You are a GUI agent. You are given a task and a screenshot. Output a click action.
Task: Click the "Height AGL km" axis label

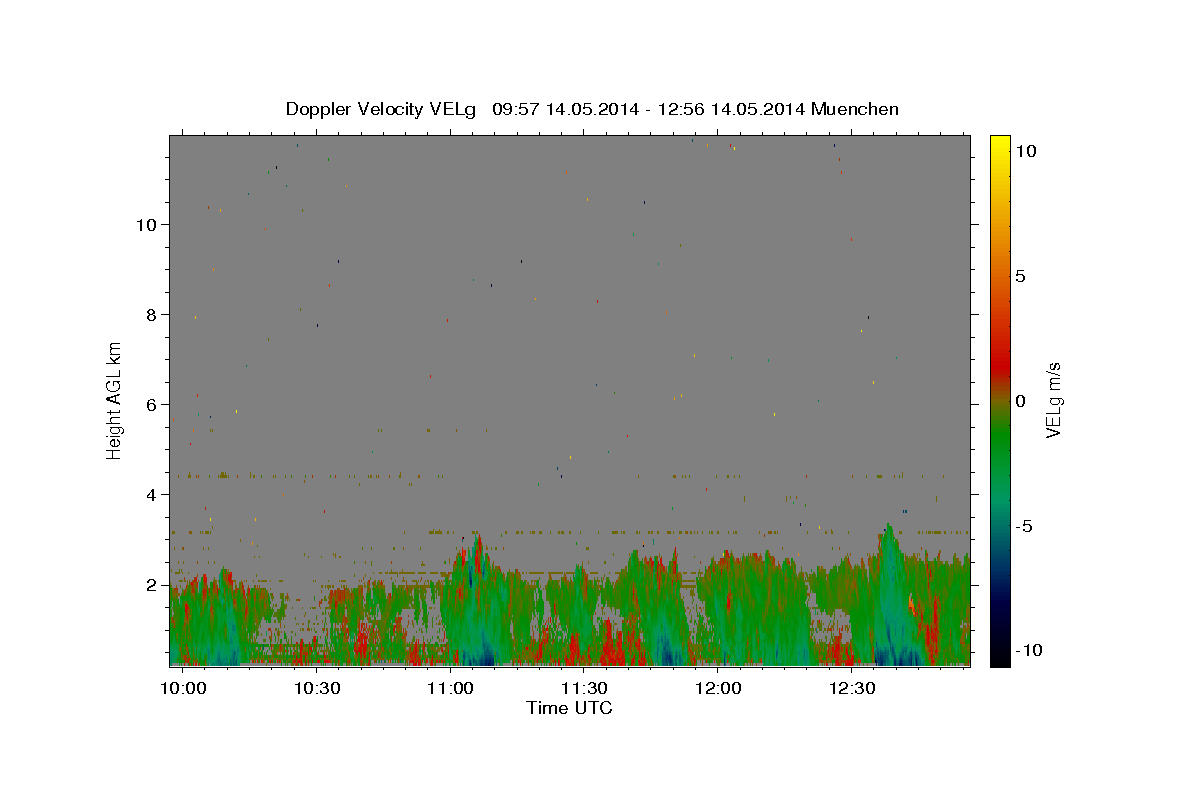pos(115,400)
